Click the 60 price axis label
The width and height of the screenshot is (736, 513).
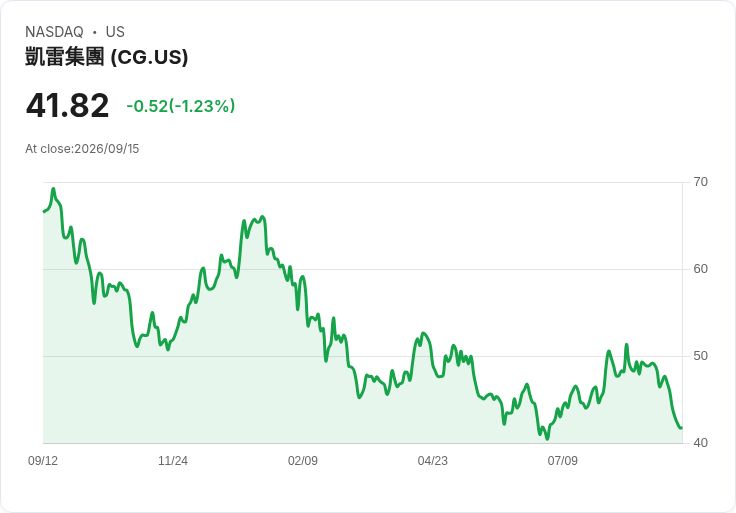[x=700, y=269]
